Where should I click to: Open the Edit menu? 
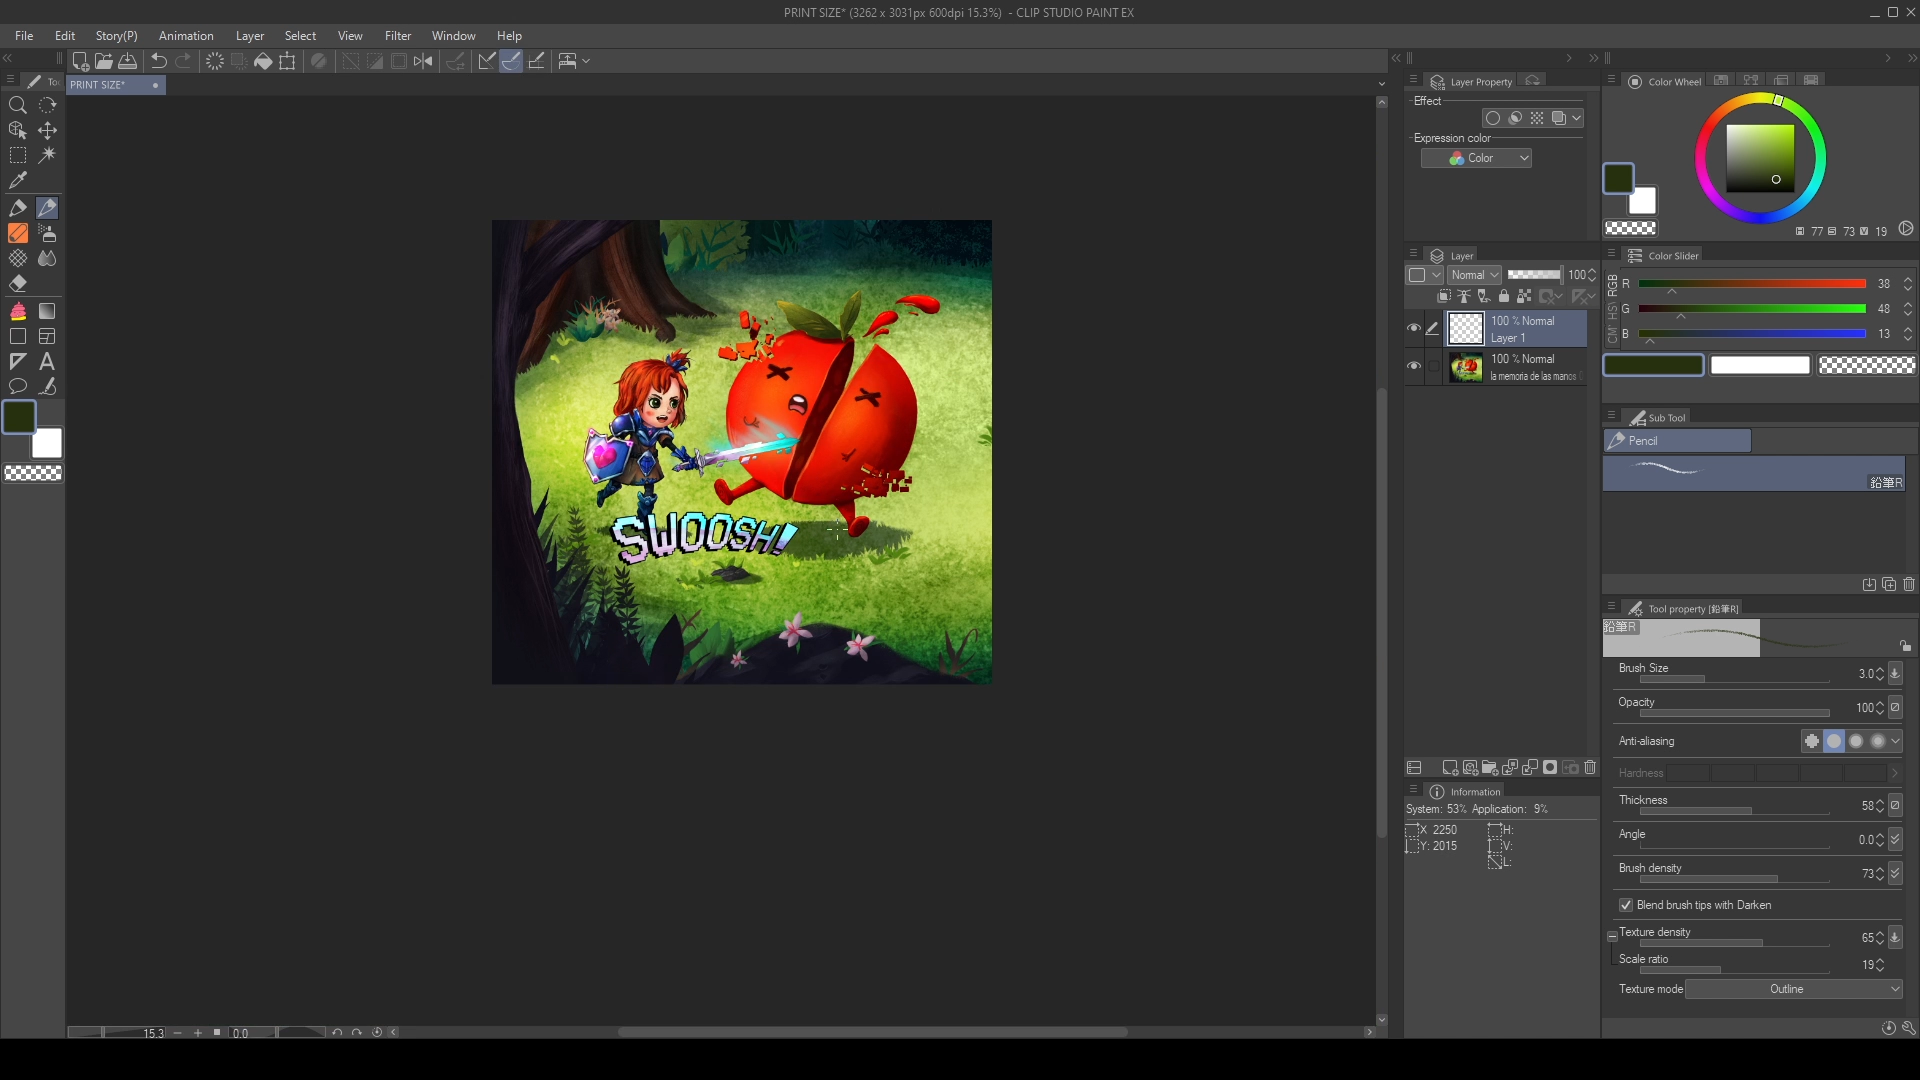(x=65, y=36)
